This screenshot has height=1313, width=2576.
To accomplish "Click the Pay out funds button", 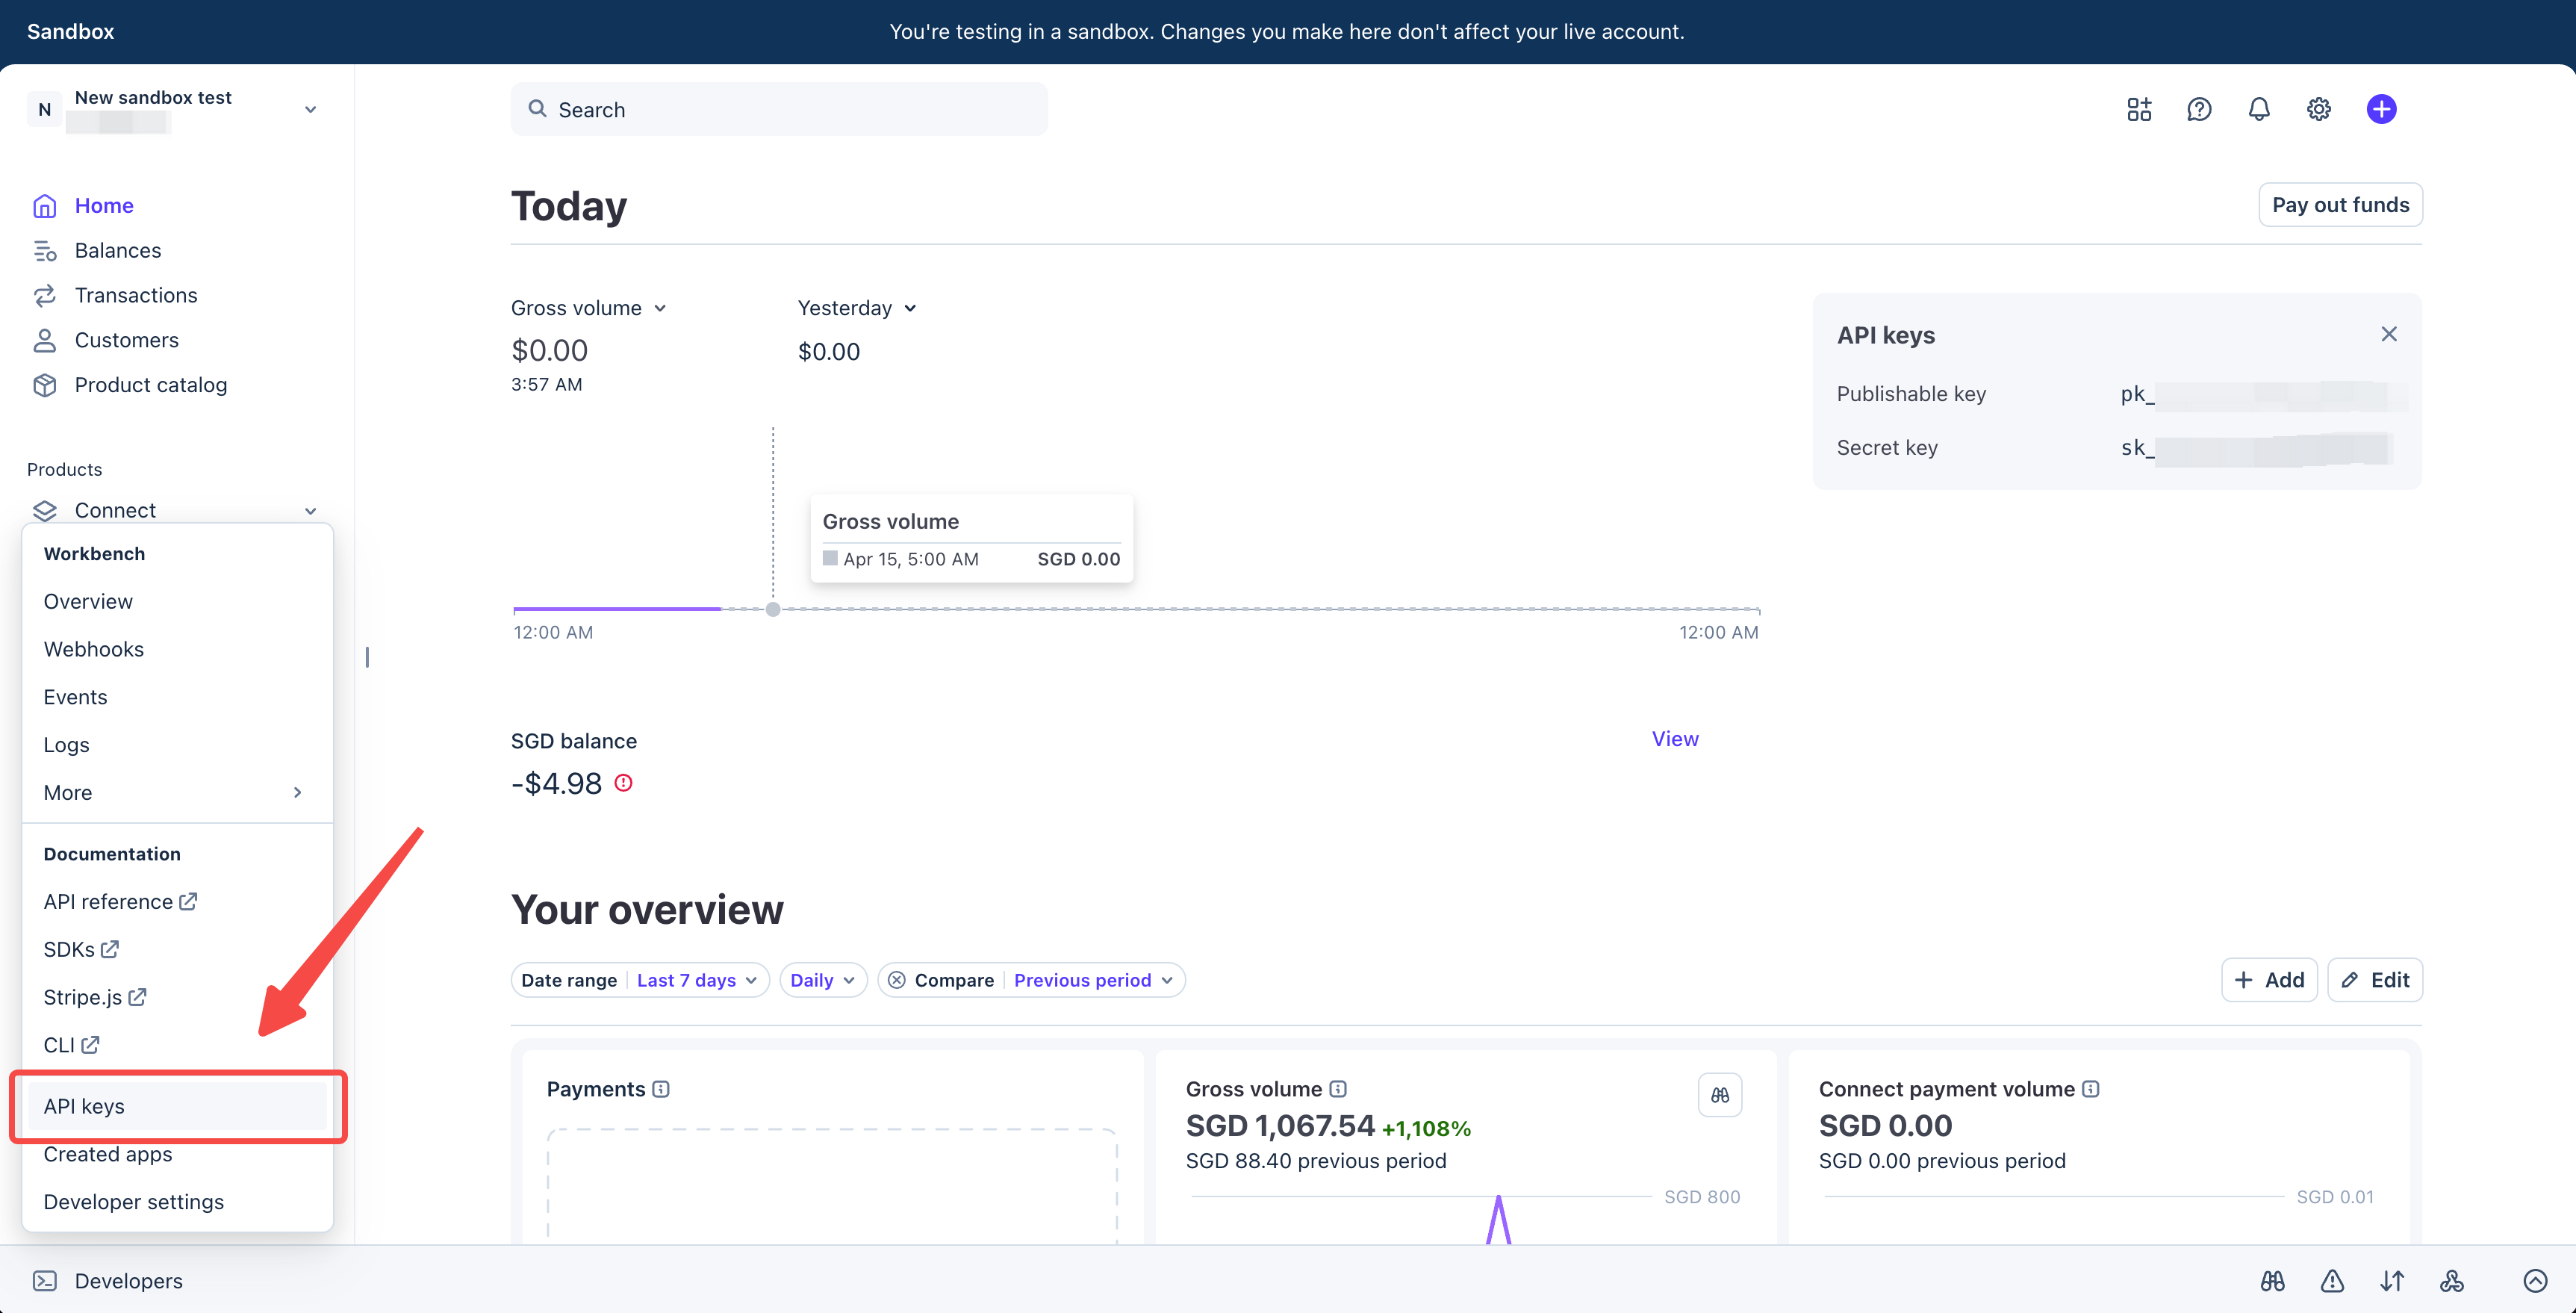I will 2340,205.
